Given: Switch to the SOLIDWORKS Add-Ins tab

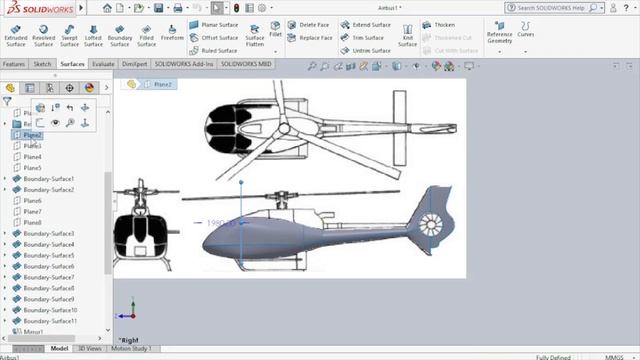Looking at the screenshot, I should click(184, 64).
